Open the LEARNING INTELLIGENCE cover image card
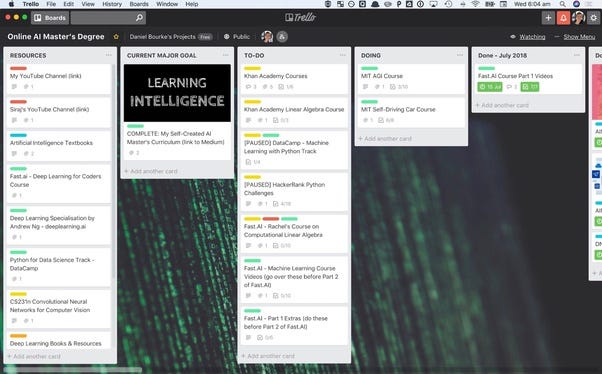This screenshot has width=602, height=374. point(177,93)
